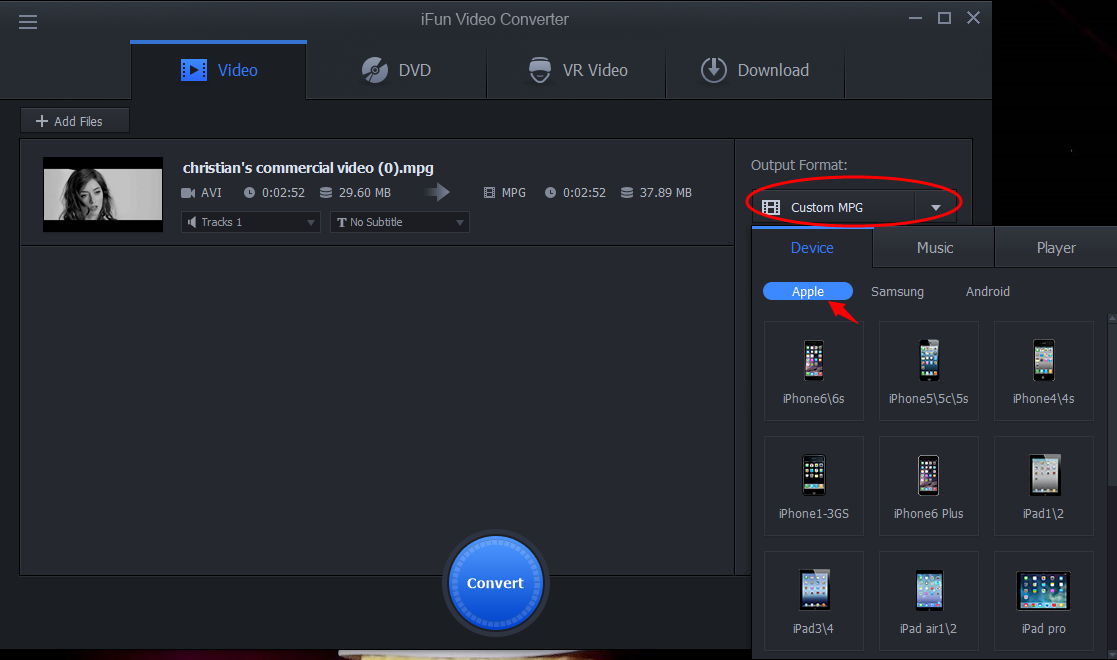
Task: Open the hamburger menu icon
Action: (x=28, y=22)
